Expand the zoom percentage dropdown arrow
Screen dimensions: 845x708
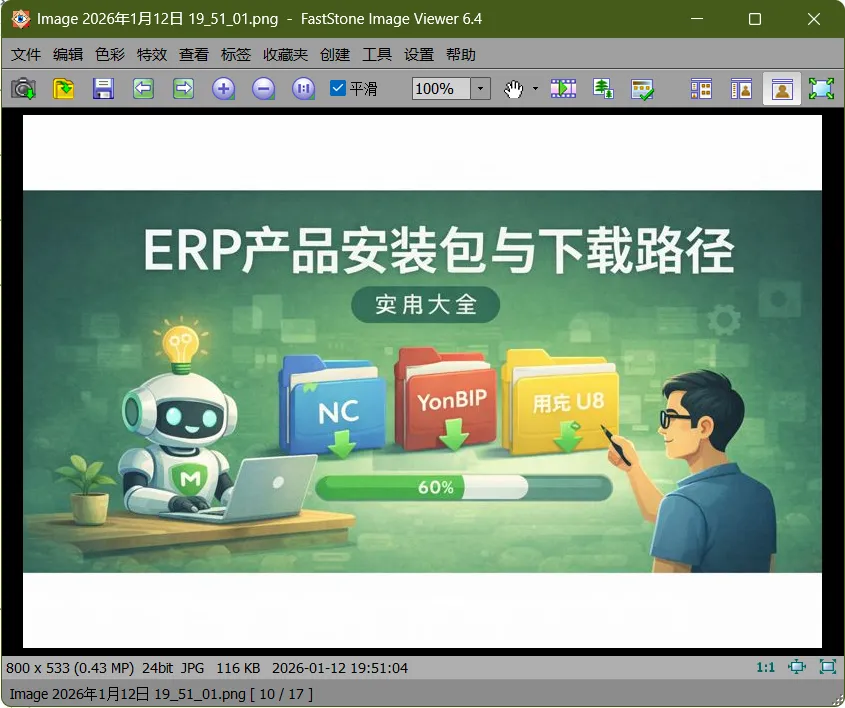coord(480,88)
